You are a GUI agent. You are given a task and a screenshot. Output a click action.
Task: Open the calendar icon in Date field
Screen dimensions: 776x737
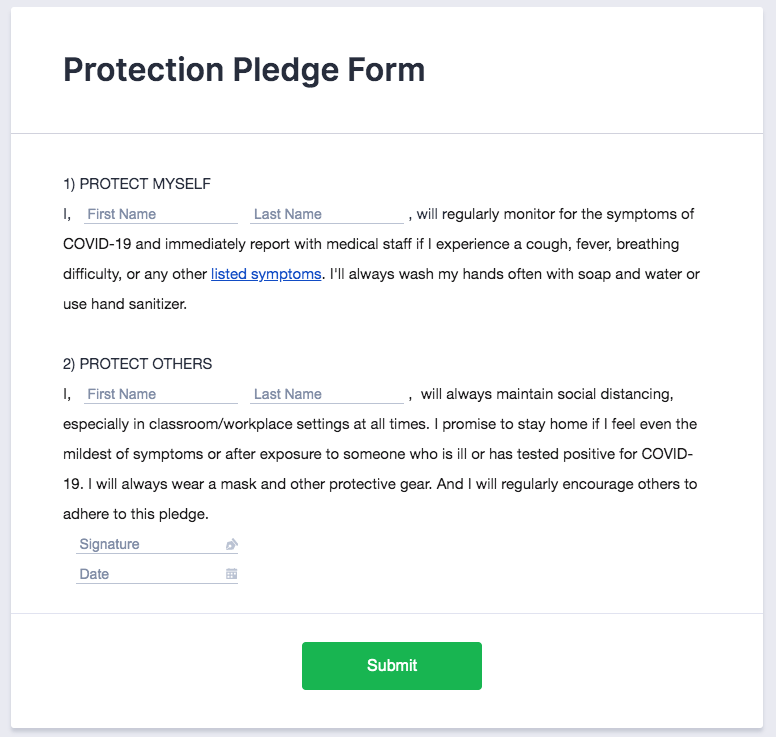coord(232,575)
